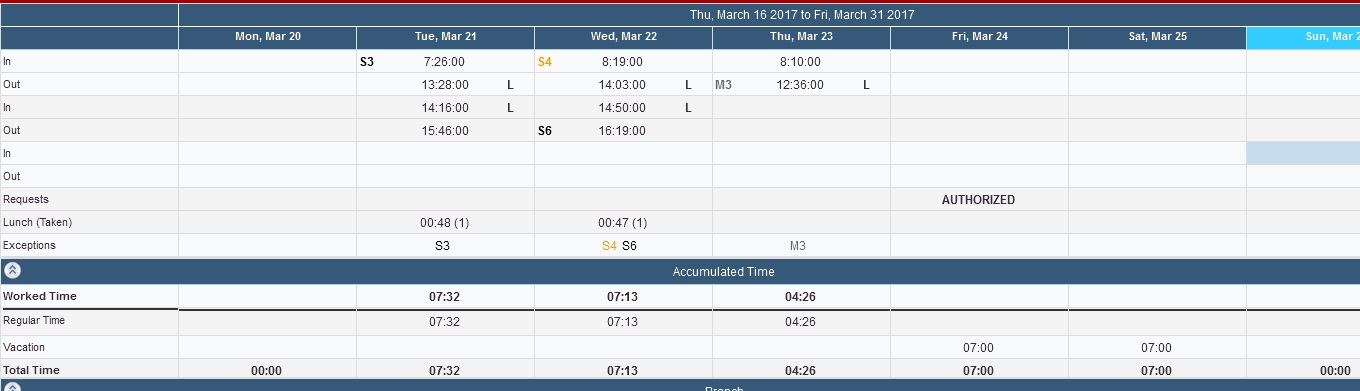Viewport: 1360px width, 391px height.
Task: Click the S4 exception in the Exceptions row
Action: click(x=609, y=246)
